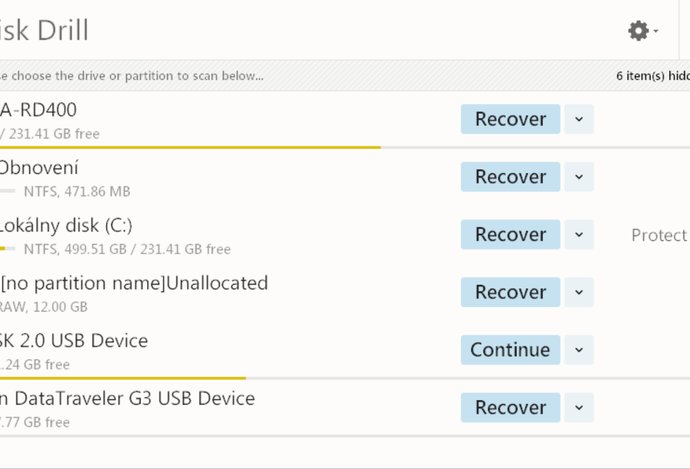This screenshot has height=469, width=690.
Task: Open dropdown arrow for Lokálny disk (C:)
Action: tap(579, 235)
